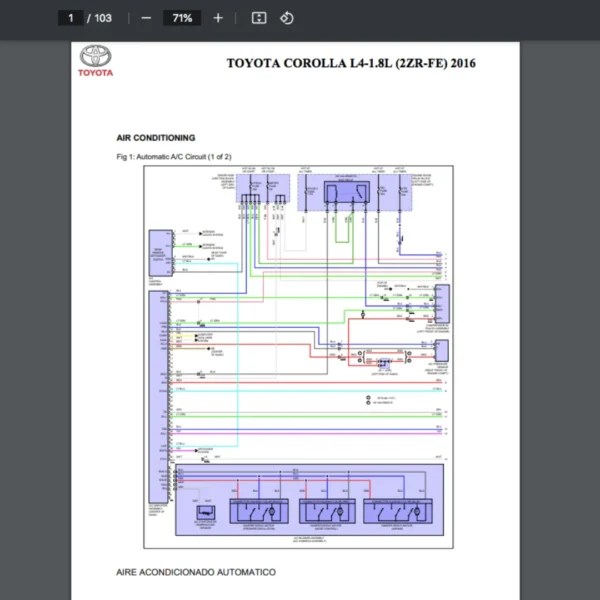
Task: Click the TOYOTA COROLLA L4-1.8L document title
Action: coord(351,64)
